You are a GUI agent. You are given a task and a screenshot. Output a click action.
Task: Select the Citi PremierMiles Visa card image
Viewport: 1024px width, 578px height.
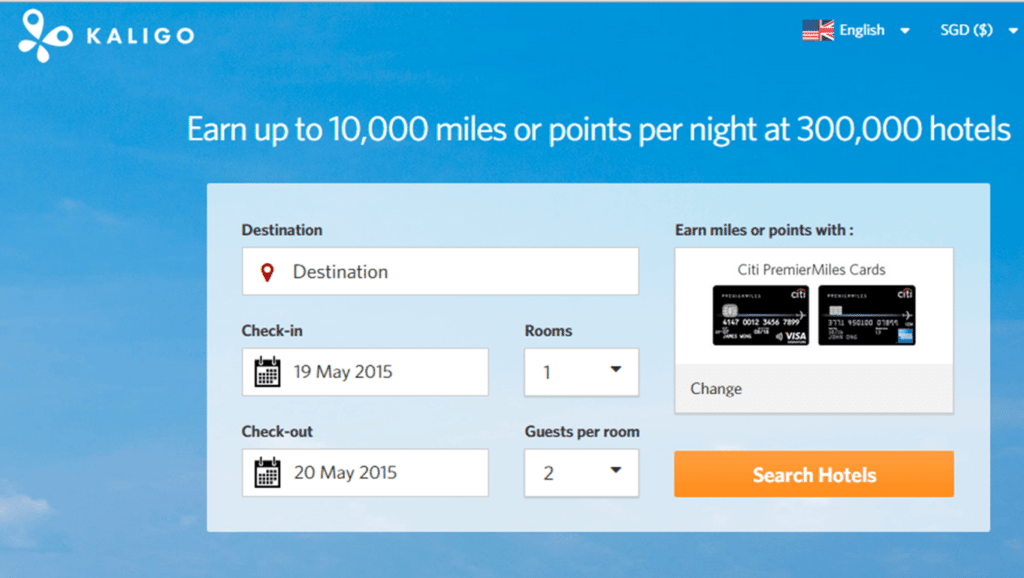760,315
